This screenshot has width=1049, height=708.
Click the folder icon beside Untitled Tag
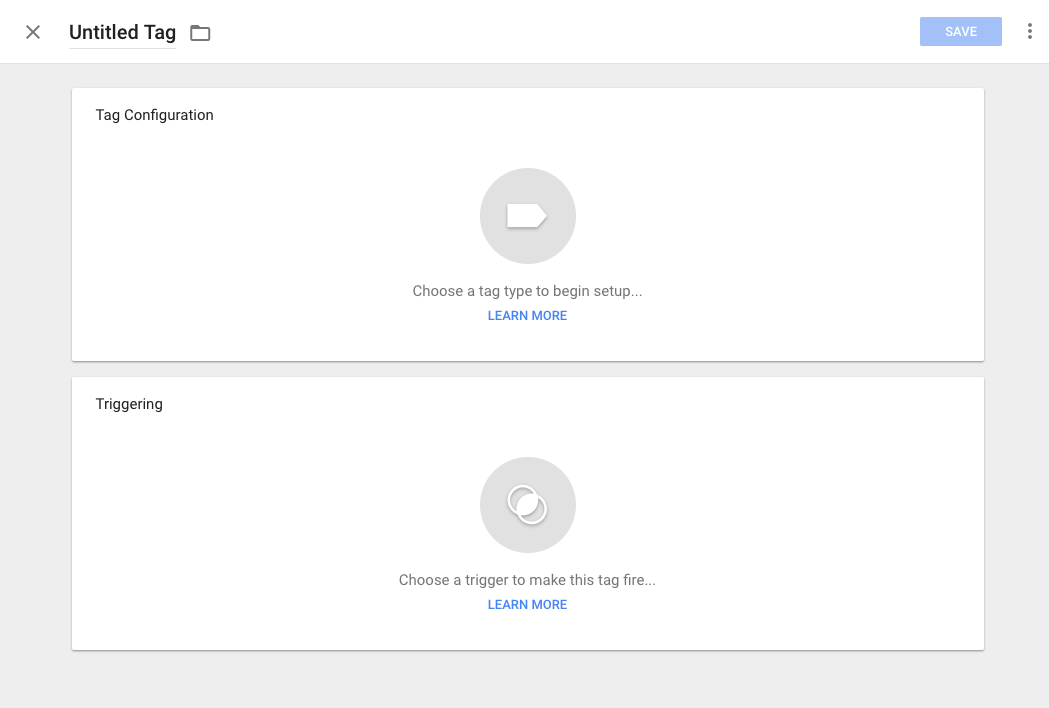(x=200, y=33)
